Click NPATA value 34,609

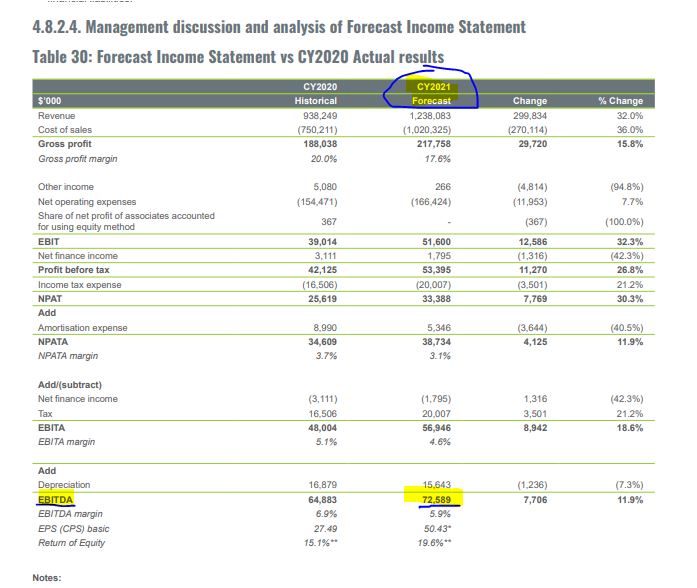point(323,342)
